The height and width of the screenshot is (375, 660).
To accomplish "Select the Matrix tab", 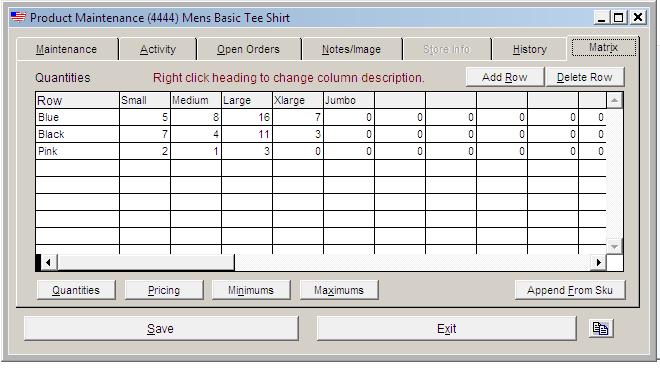I will [x=603, y=47].
